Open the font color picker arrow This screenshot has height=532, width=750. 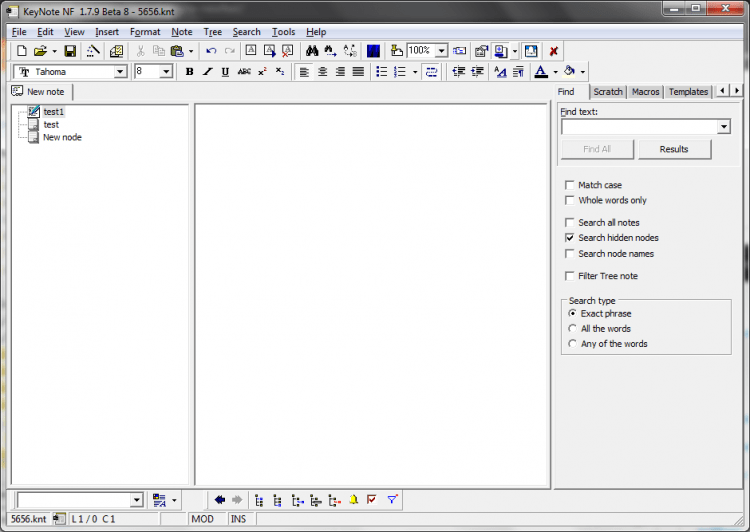tap(555, 72)
